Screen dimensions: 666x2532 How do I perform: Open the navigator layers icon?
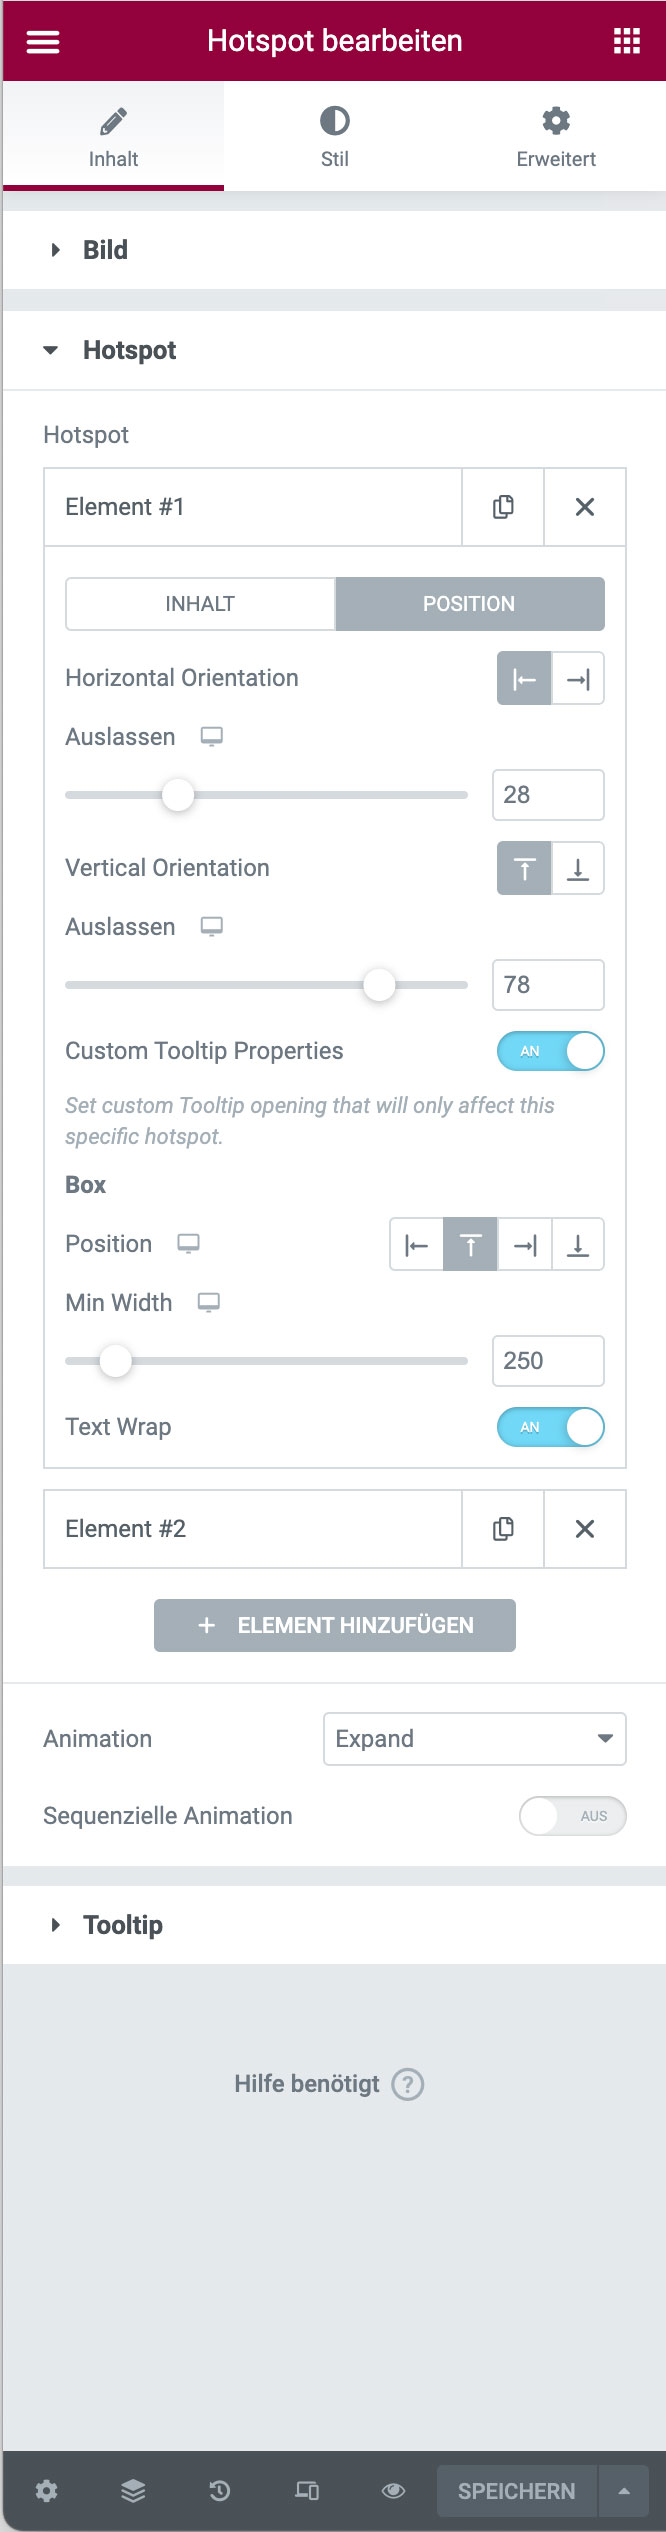pyautogui.click(x=133, y=2490)
